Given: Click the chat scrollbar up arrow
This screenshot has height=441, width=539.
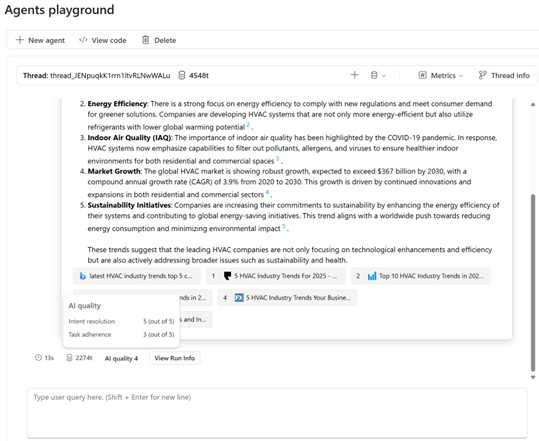Looking at the screenshot, I should [533, 104].
